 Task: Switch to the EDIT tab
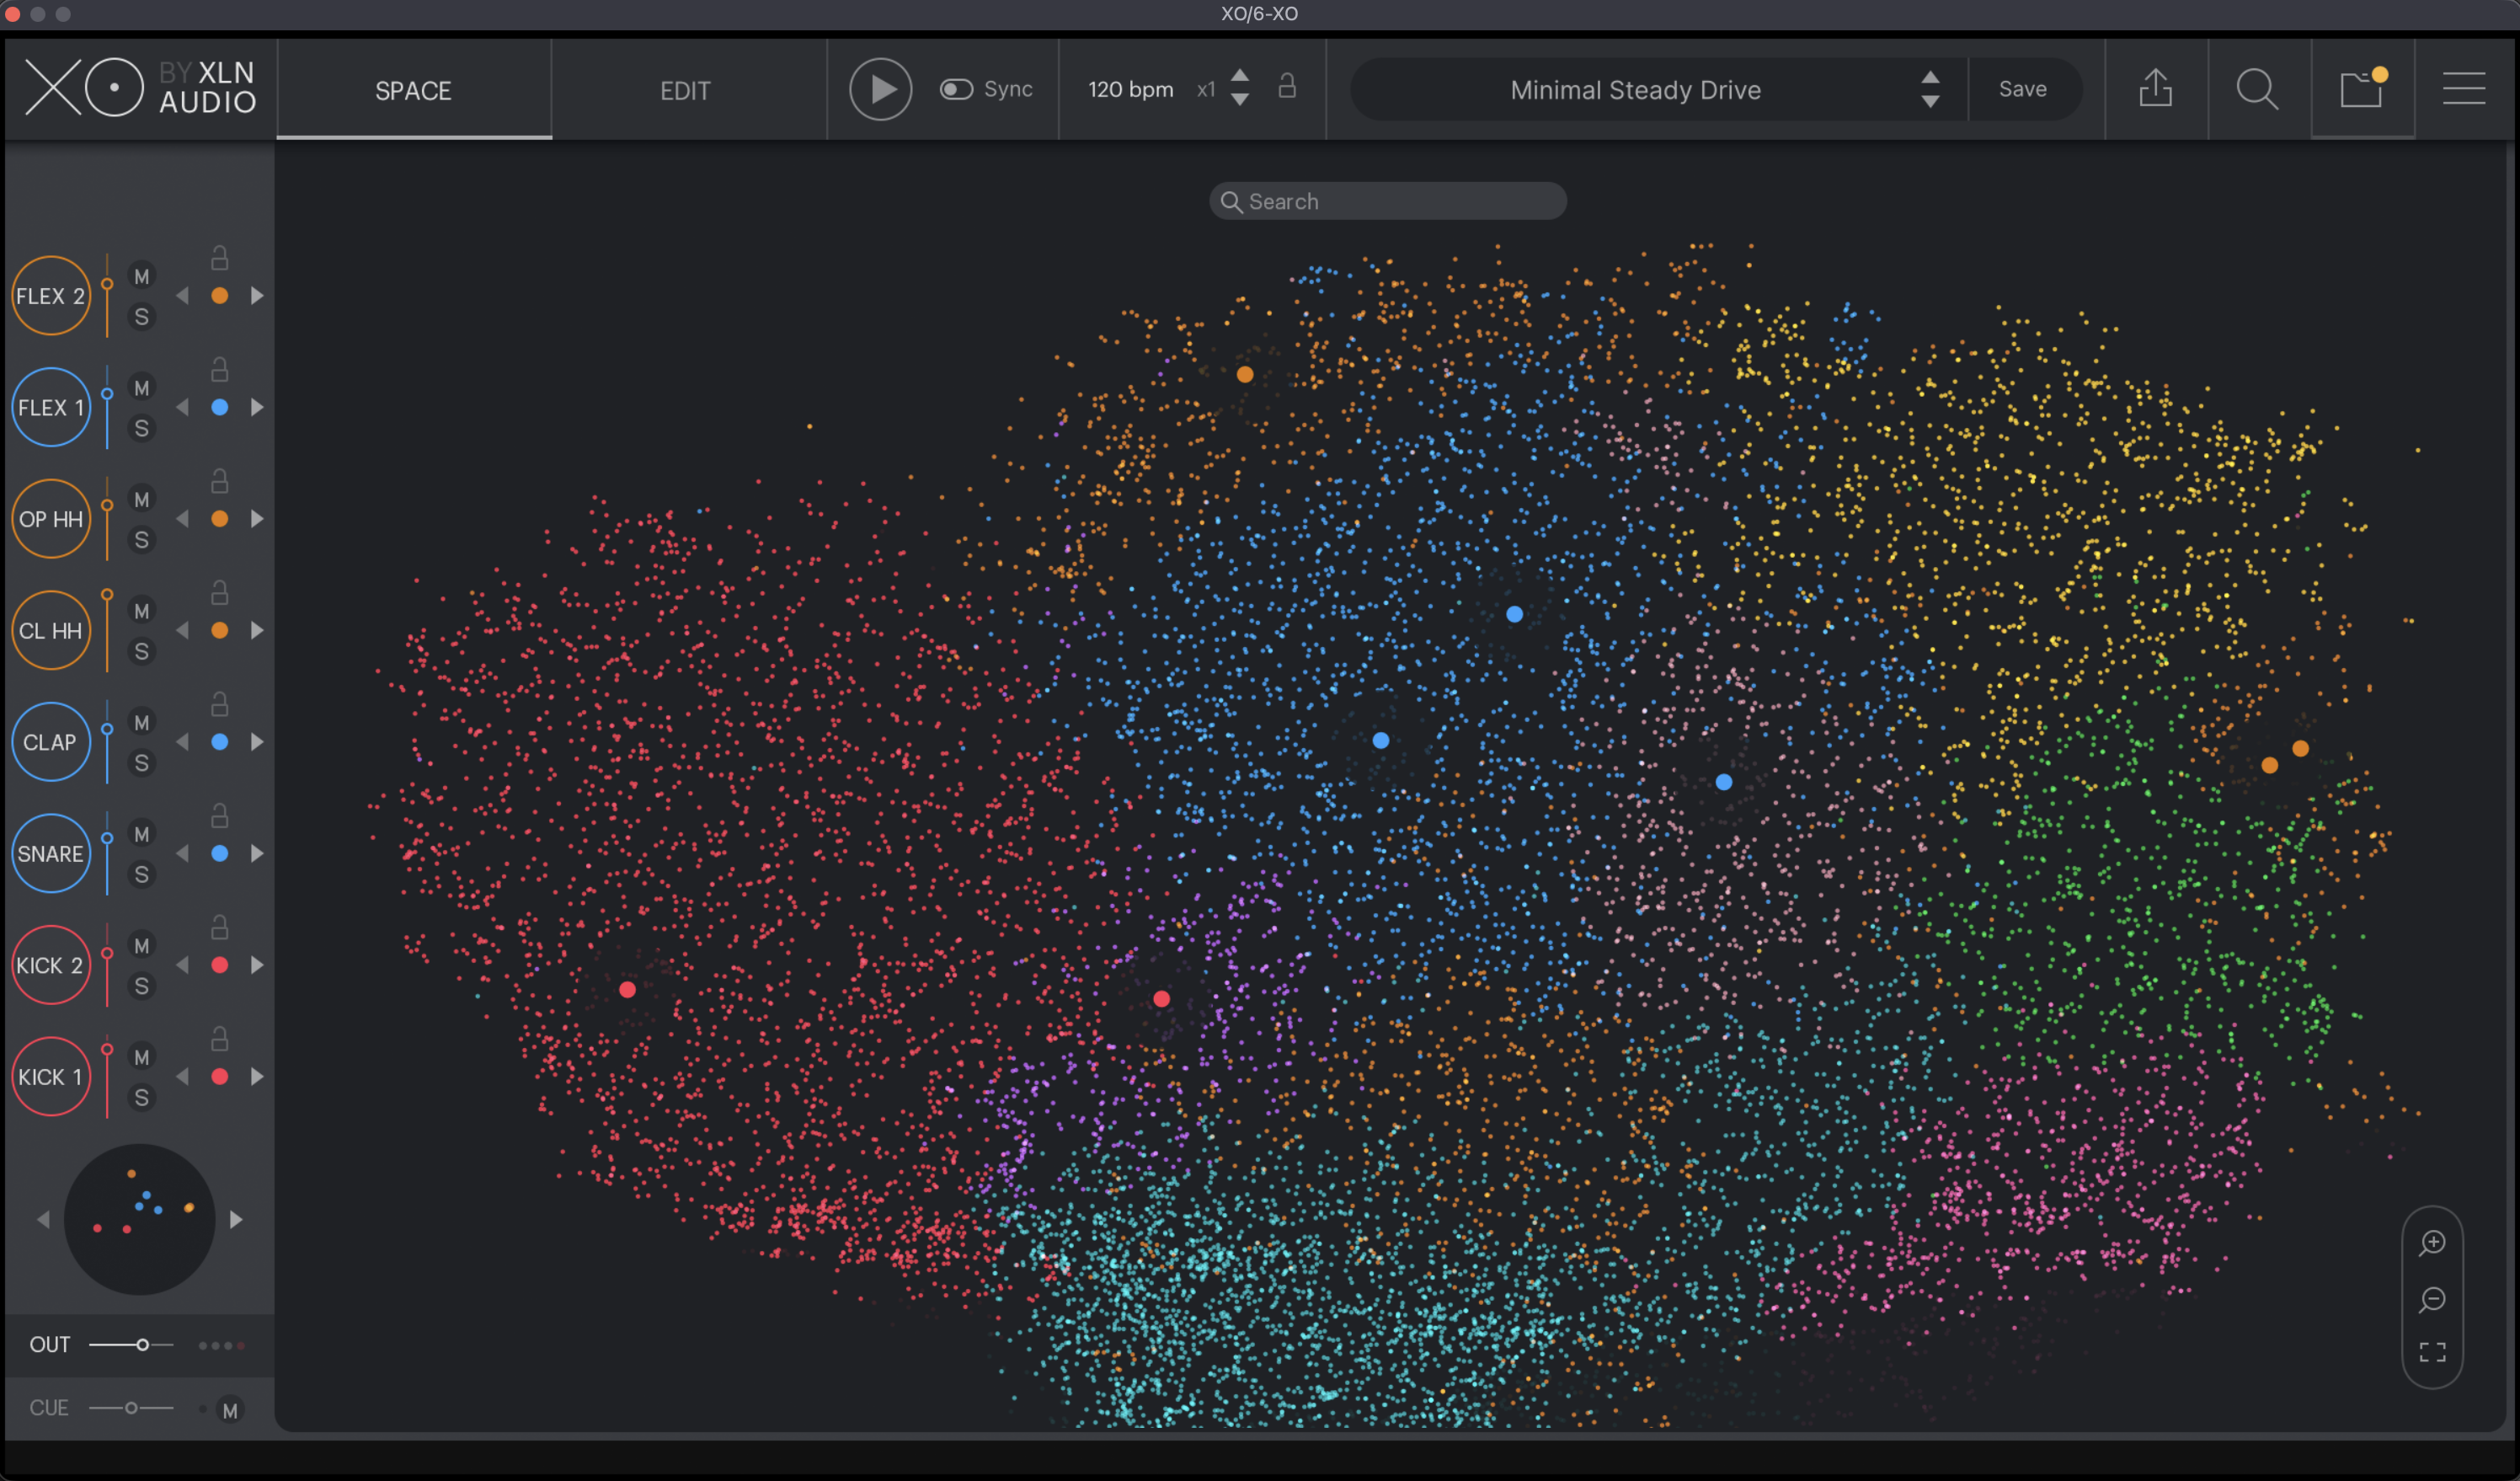tap(685, 91)
